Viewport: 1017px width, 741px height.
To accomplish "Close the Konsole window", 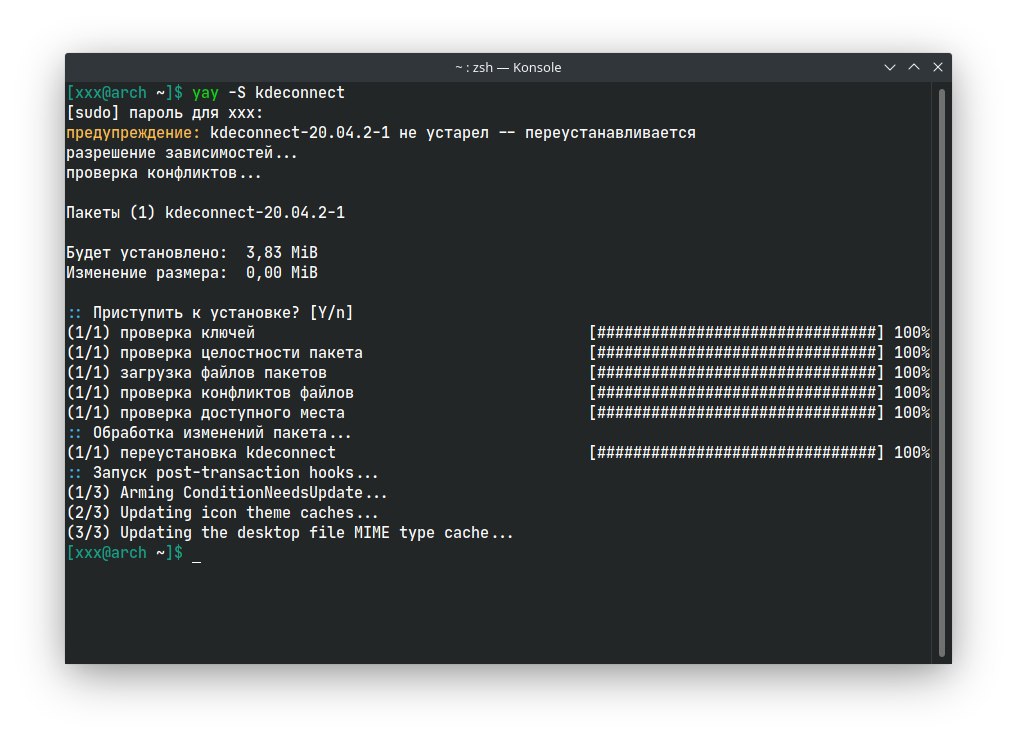I will pyautogui.click(x=938, y=67).
